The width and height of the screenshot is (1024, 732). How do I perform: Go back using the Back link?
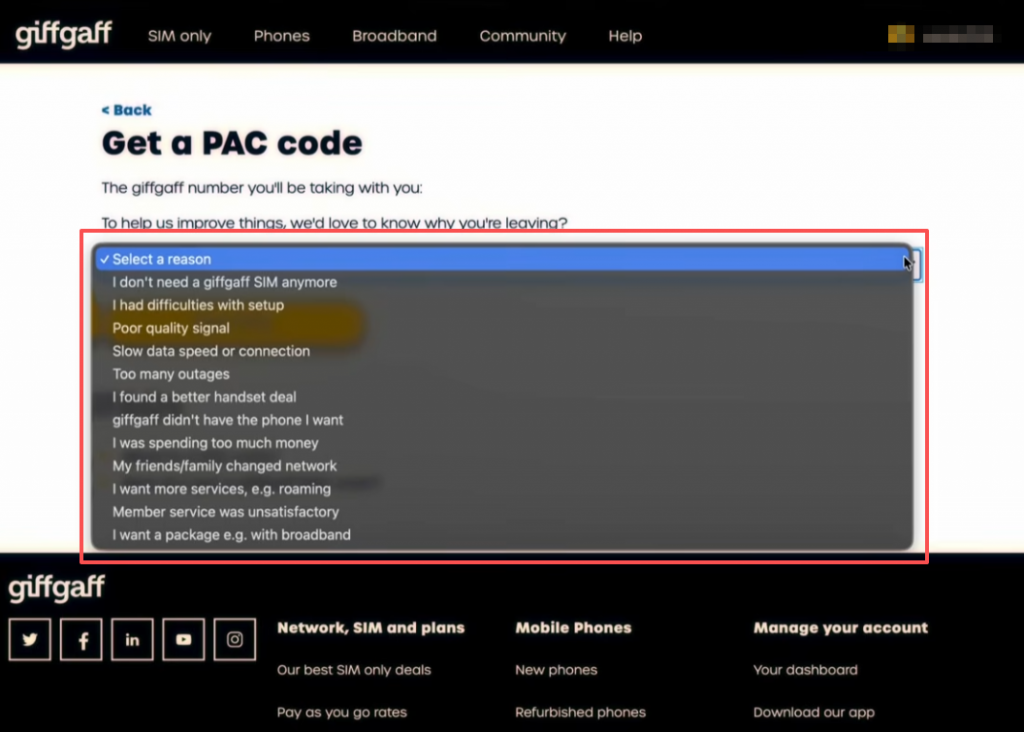click(x=127, y=110)
